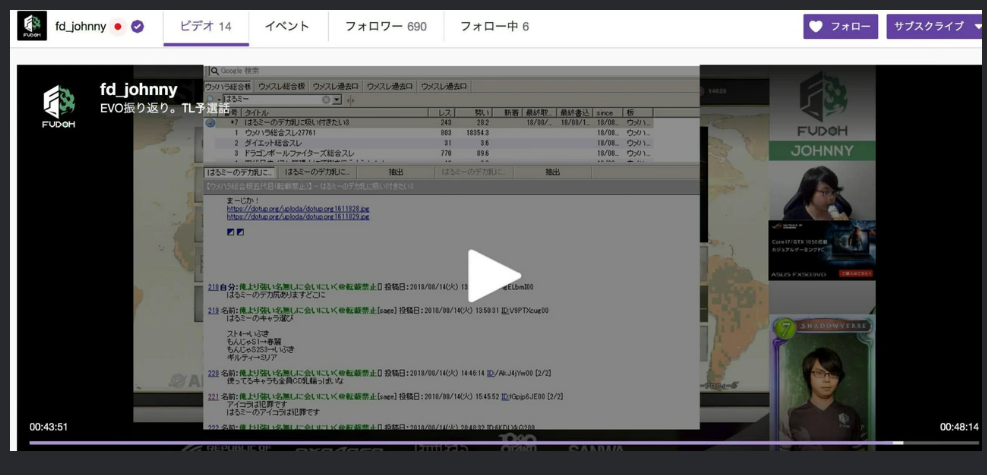View the フォロワー 690 tab
Viewport: 987px width, 475px height.
click(386, 26)
